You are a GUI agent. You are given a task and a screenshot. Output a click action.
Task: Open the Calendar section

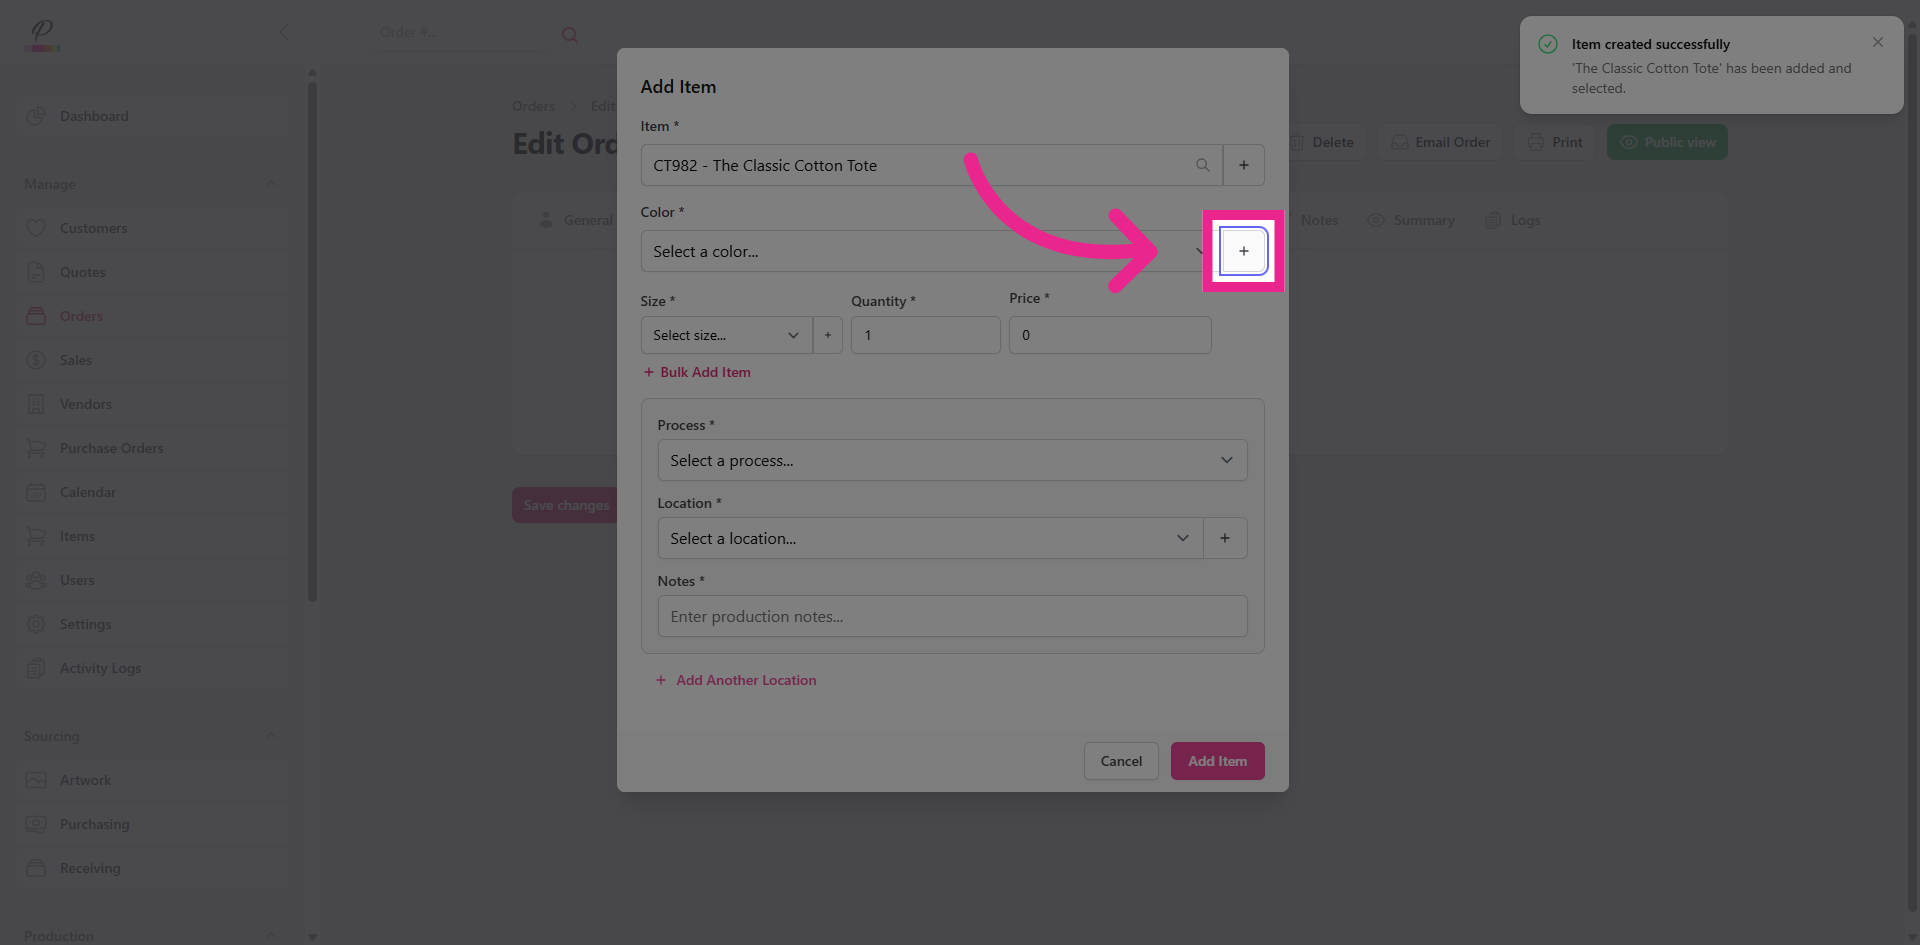click(88, 492)
